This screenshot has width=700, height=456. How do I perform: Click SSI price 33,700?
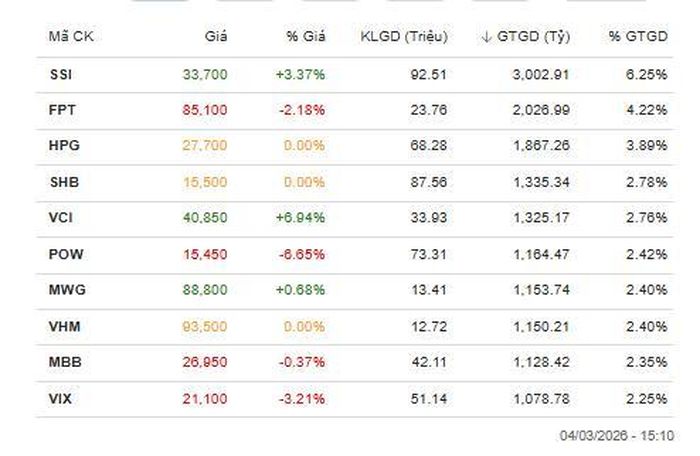point(205,73)
